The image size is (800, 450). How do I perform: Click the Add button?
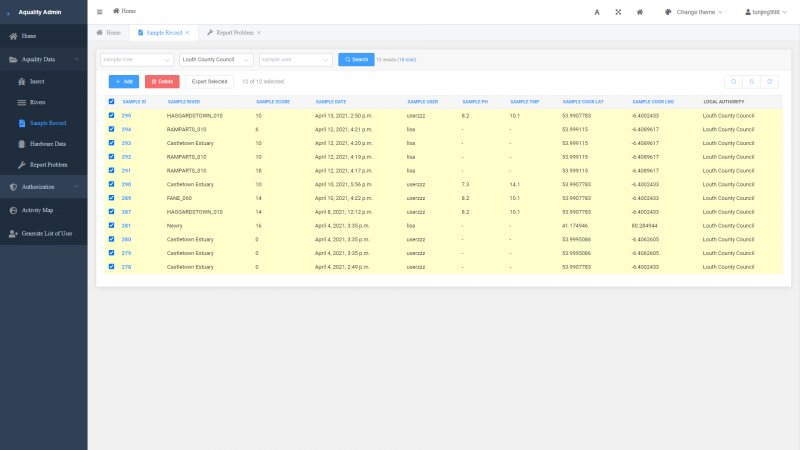click(123, 82)
